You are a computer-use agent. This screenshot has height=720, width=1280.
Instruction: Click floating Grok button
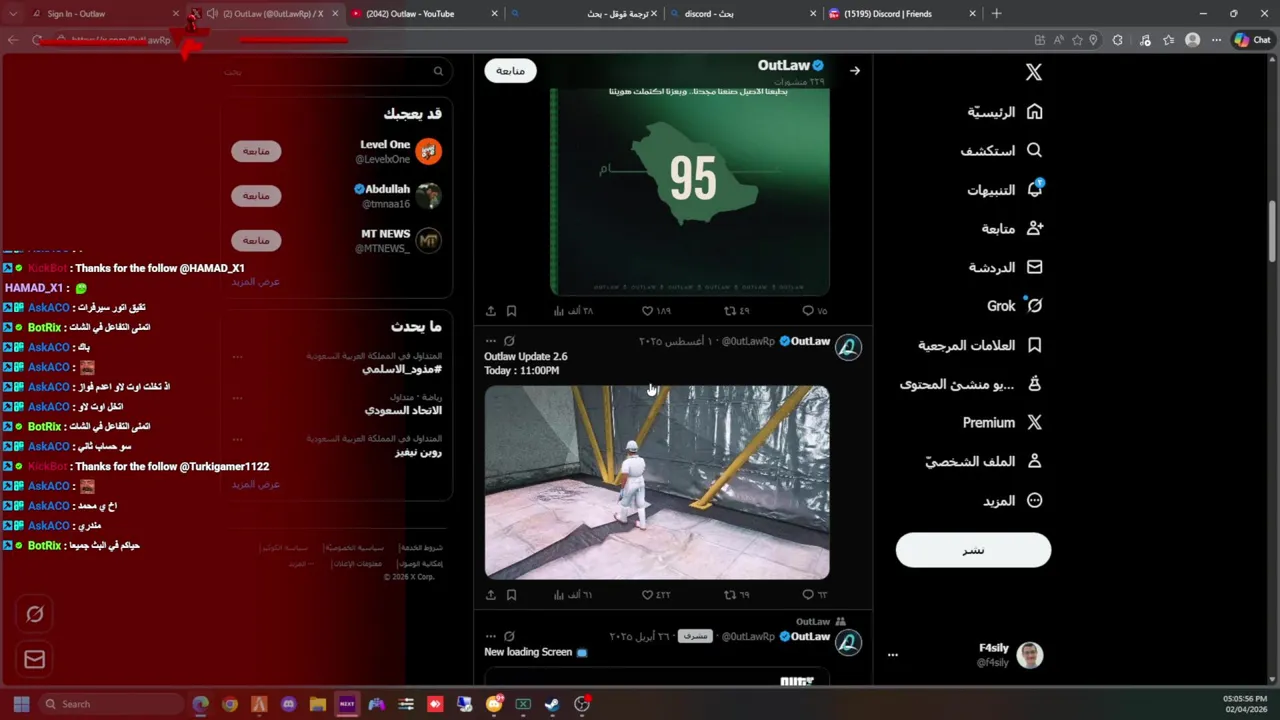point(35,614)
